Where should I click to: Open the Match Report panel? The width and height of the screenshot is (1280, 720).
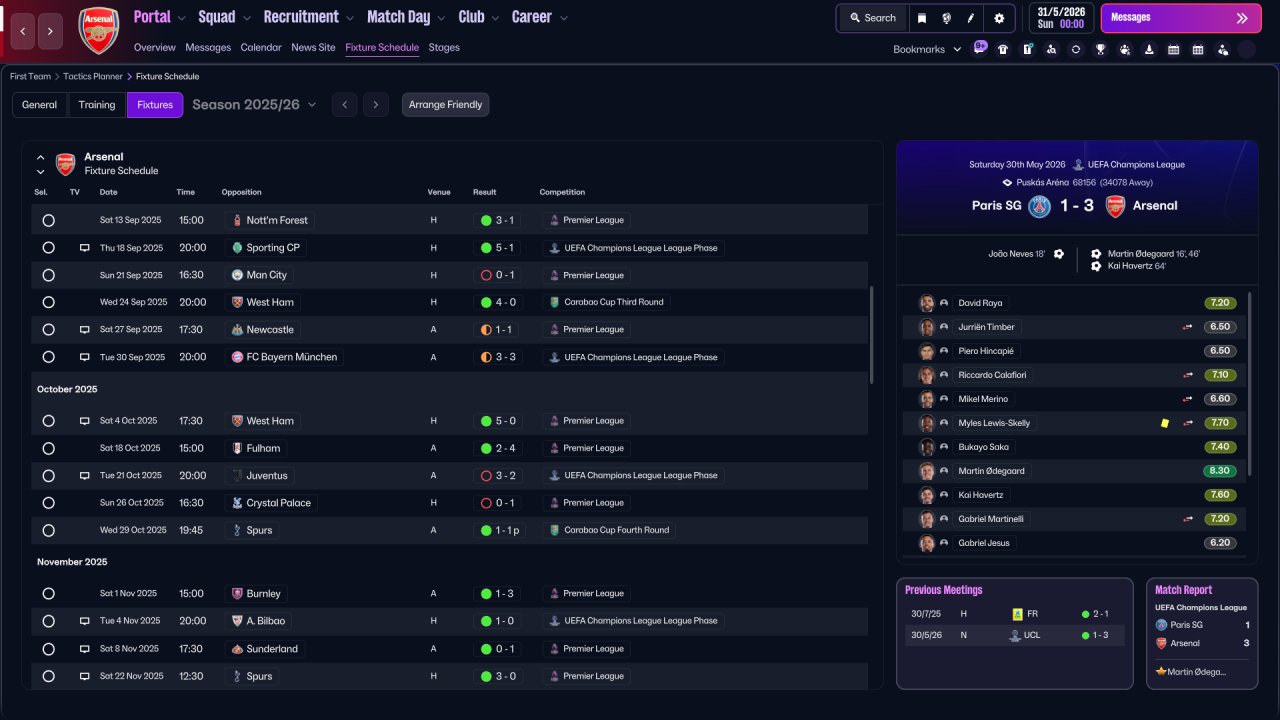point(1202,633)
